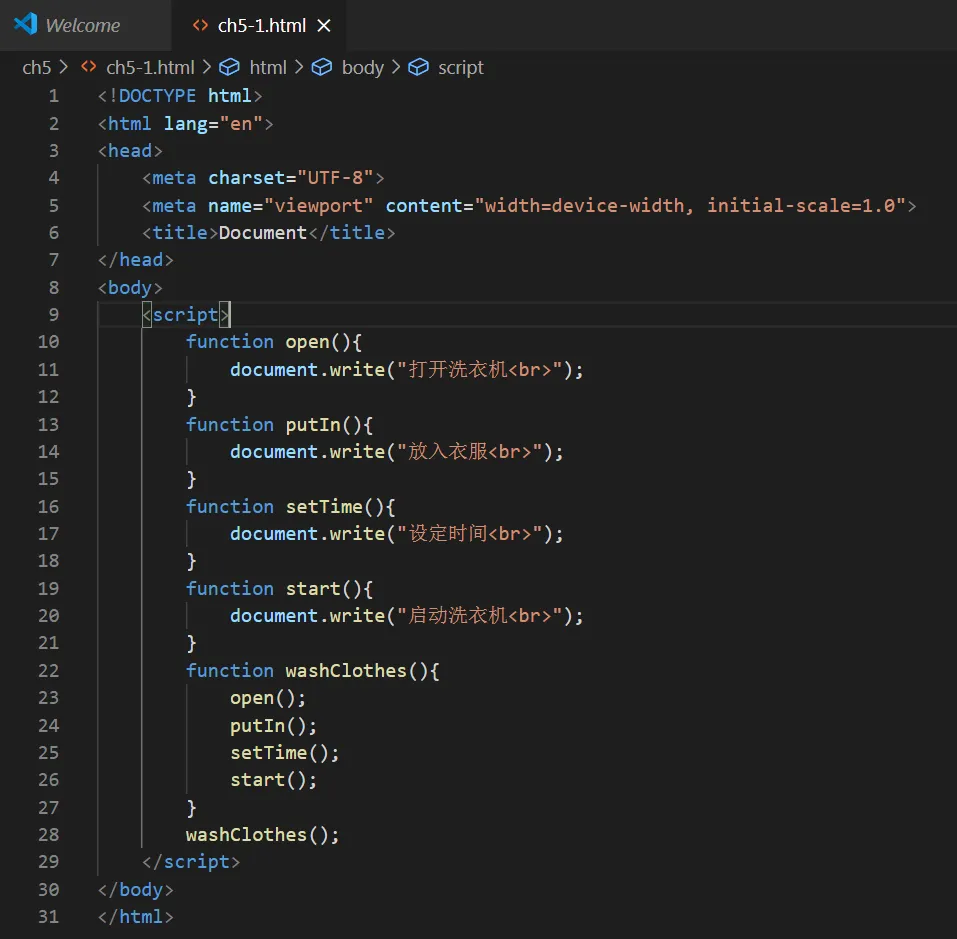Screen dimensions: 957x939
Task: Click the closing html tag on line 31
Action: (135, 917)
